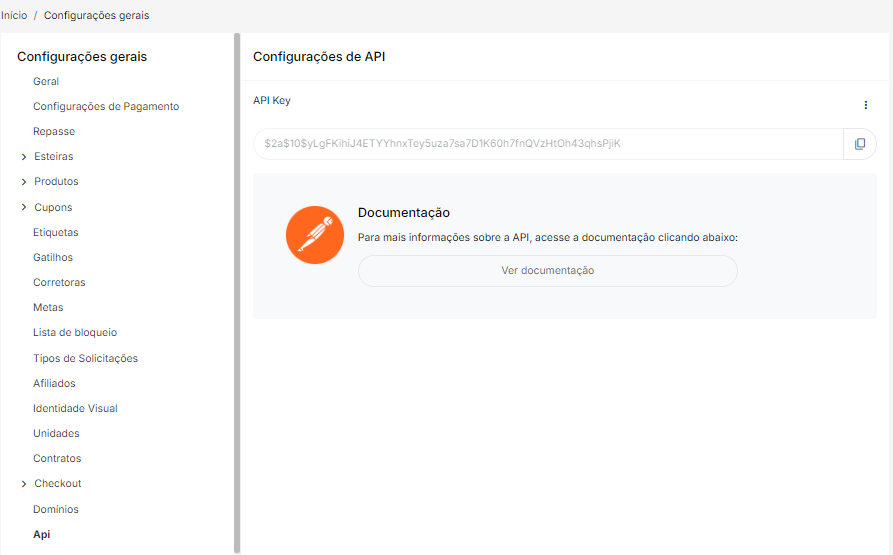Copy the API key with the clipboard icon
Viewport: 893px width, 555px height.
coord(859,144)
